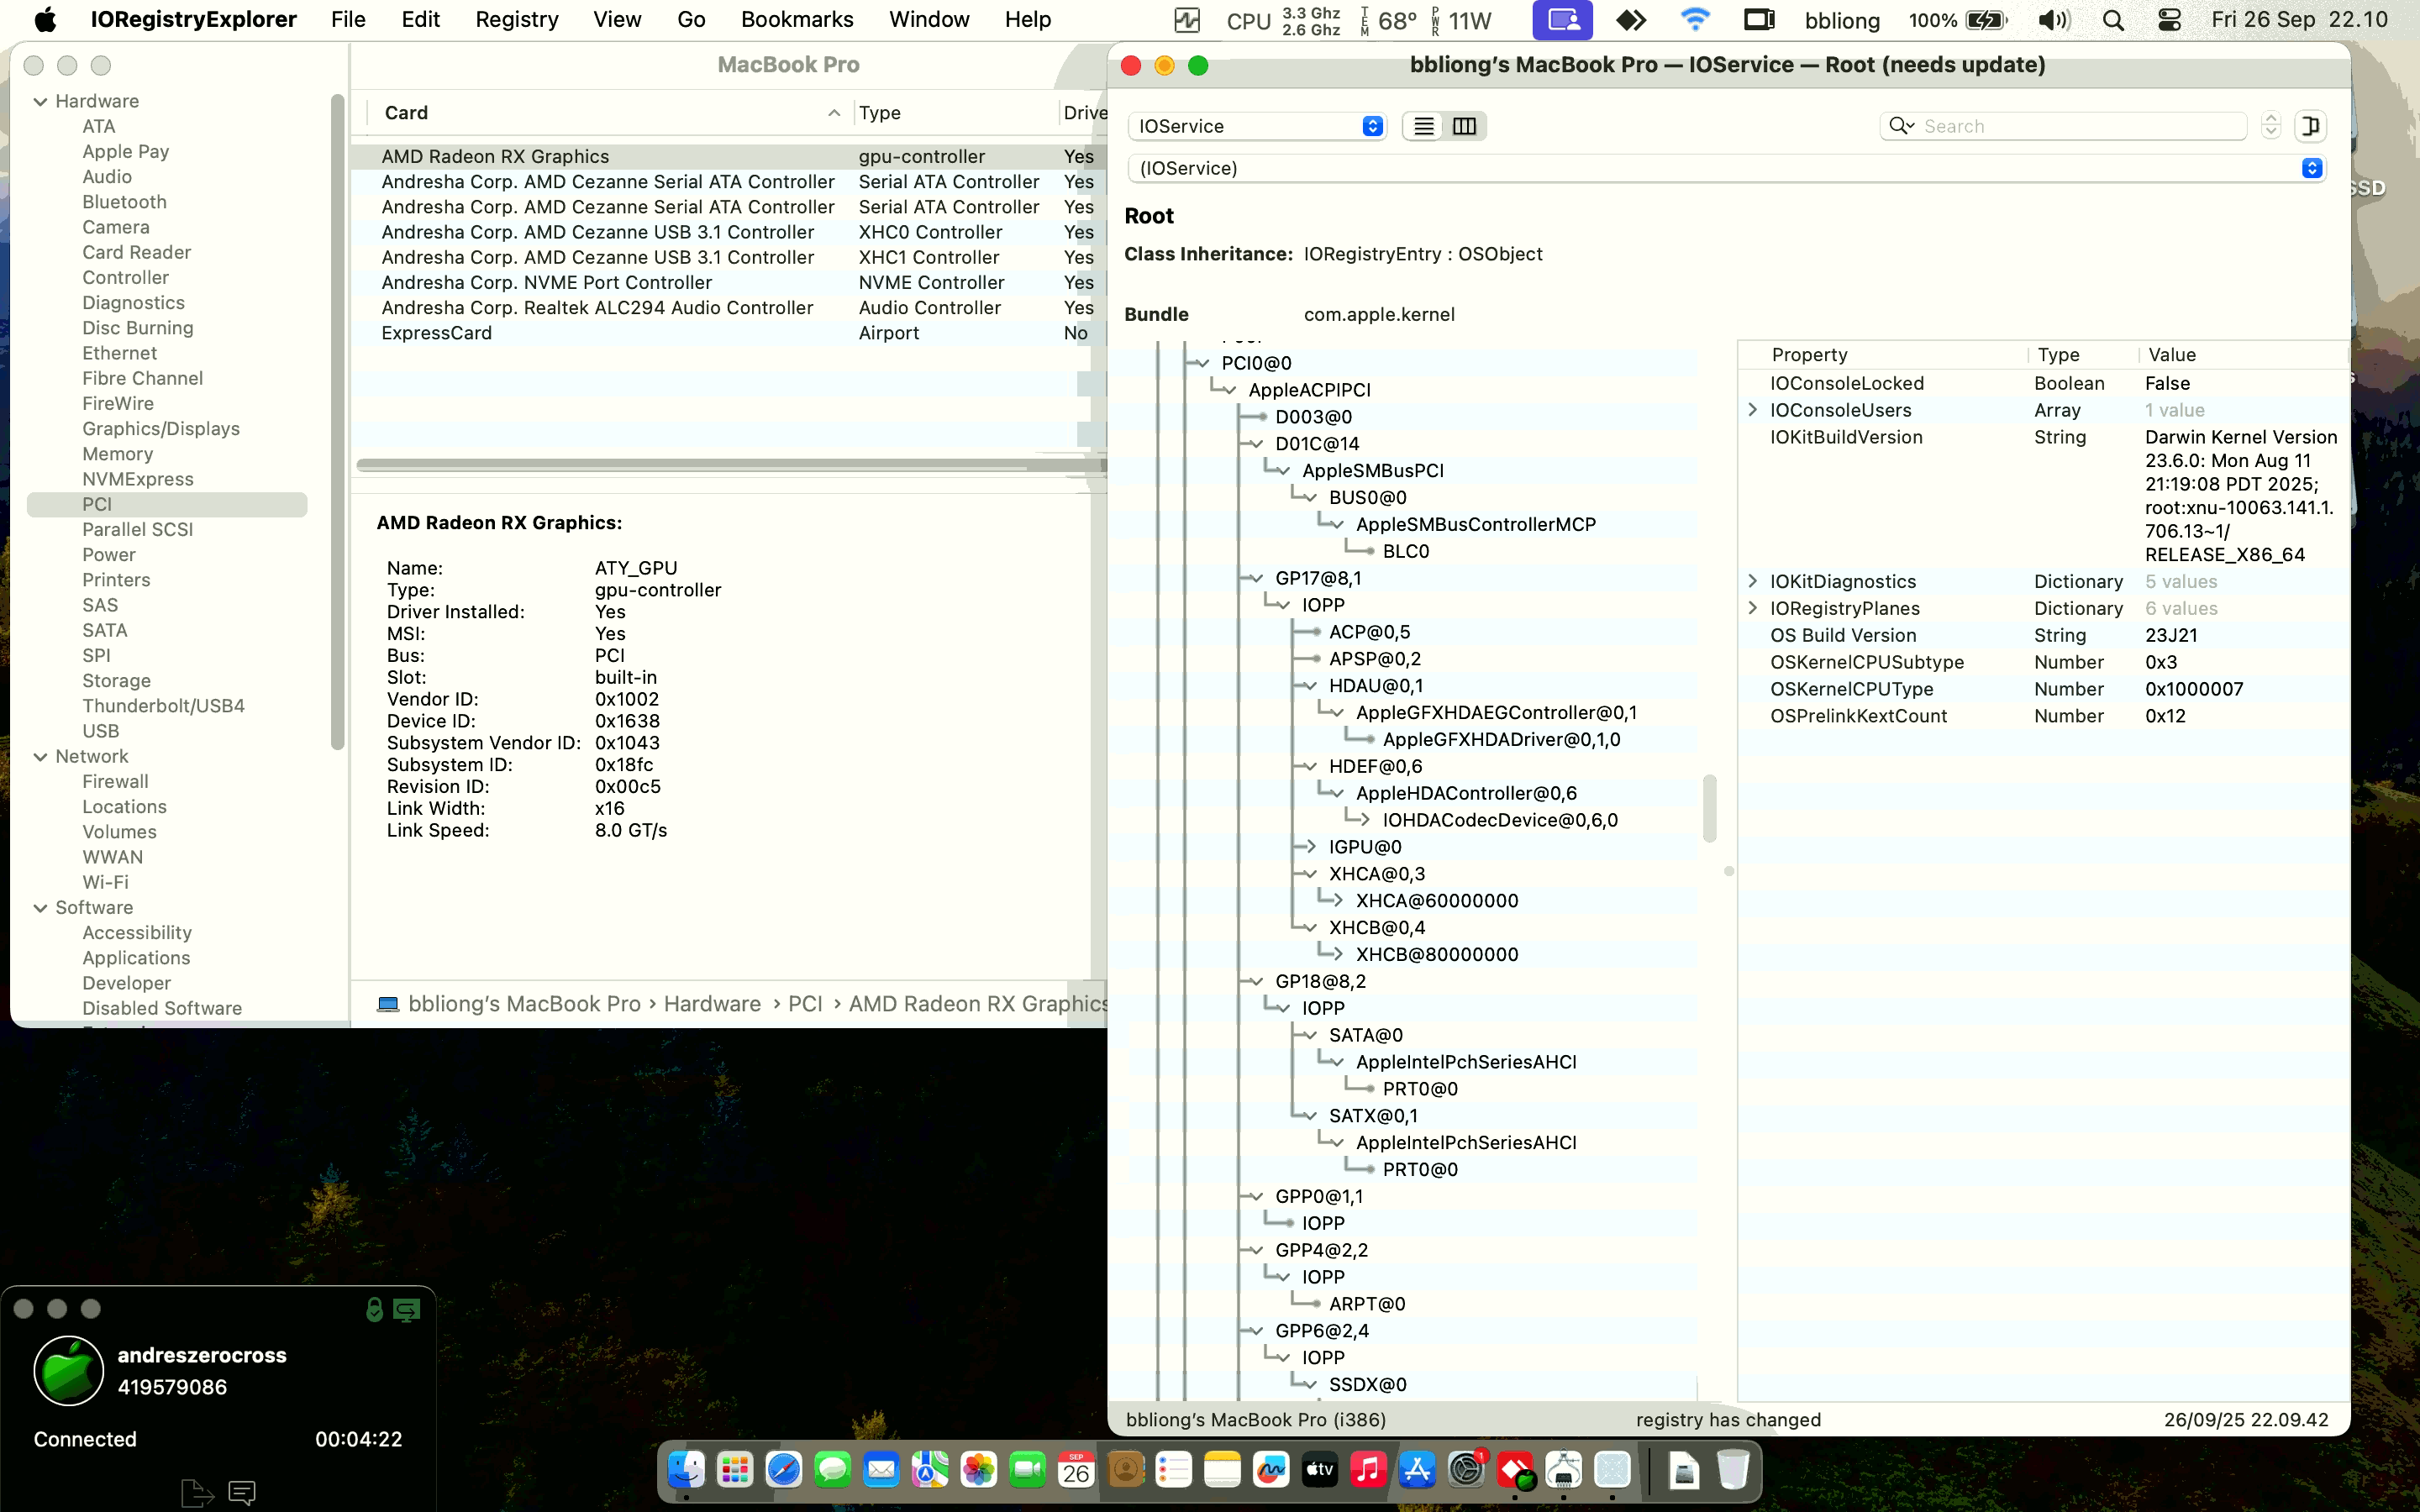Viewport: 2420px width, 1512px height.
Task: Click the screen sharing menu bar icon
Action: pyautogui.click(x=1562, y=20)
